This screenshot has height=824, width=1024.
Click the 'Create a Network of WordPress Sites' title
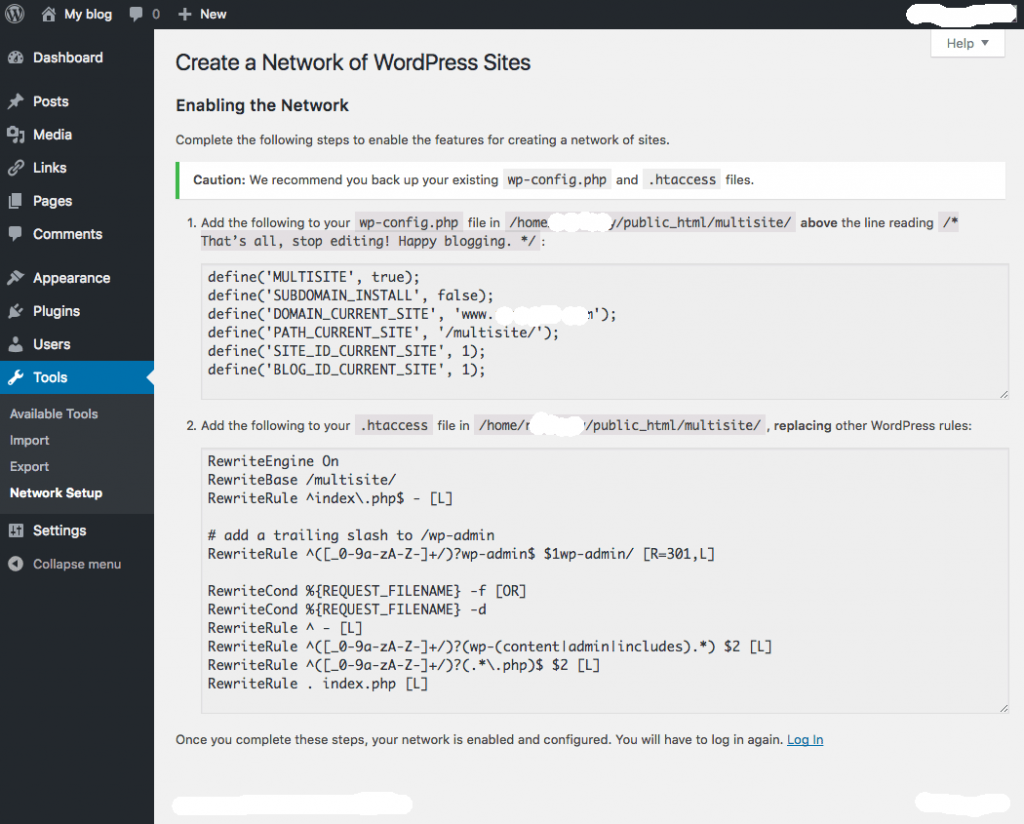coord(353,63)
